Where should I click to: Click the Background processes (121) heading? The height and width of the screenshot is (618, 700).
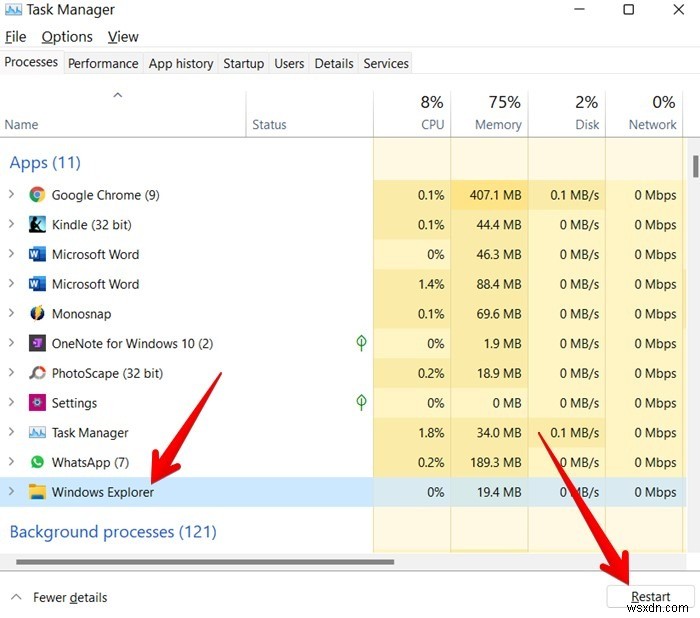113,532
